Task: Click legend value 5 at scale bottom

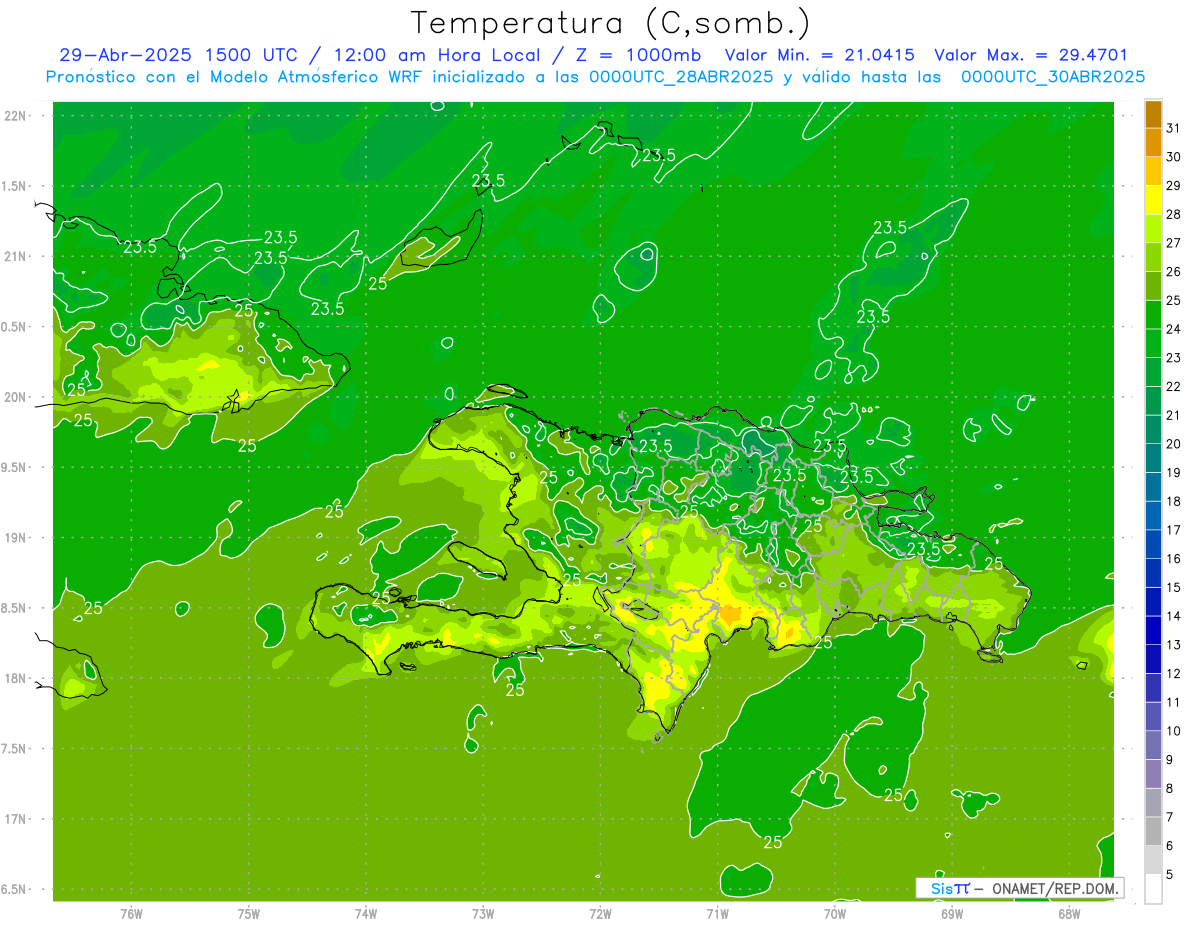Action: pos(1170,874)
